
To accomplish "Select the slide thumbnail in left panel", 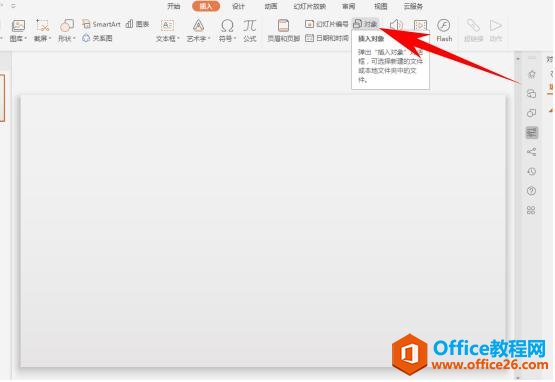I will 2,98.
